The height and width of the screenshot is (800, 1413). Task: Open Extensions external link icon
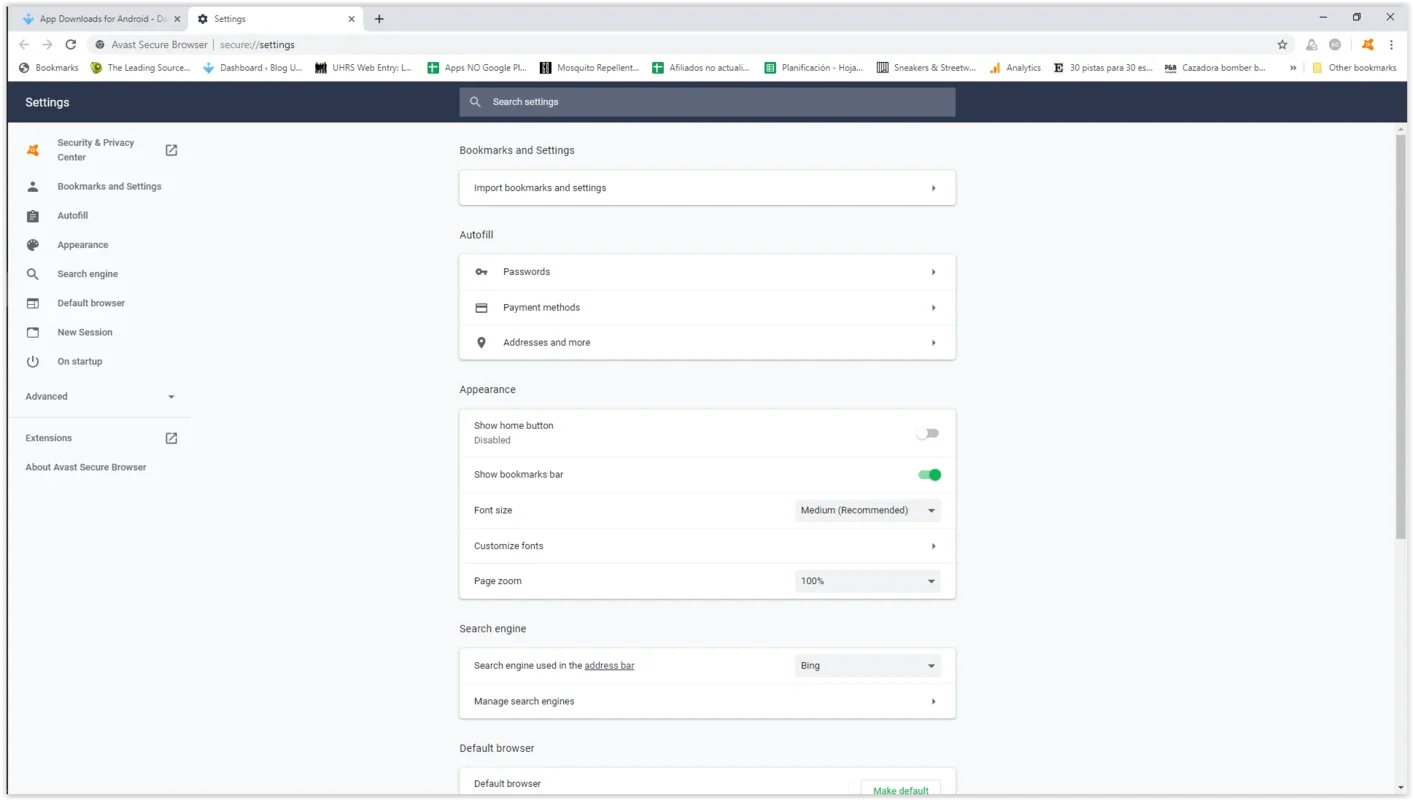[171, 438]
